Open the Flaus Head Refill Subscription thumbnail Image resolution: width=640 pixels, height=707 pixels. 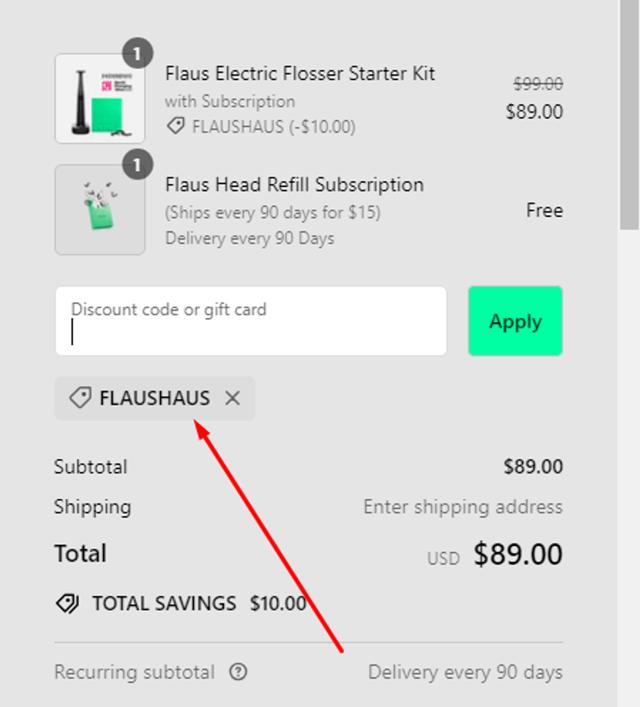[100, 210]
